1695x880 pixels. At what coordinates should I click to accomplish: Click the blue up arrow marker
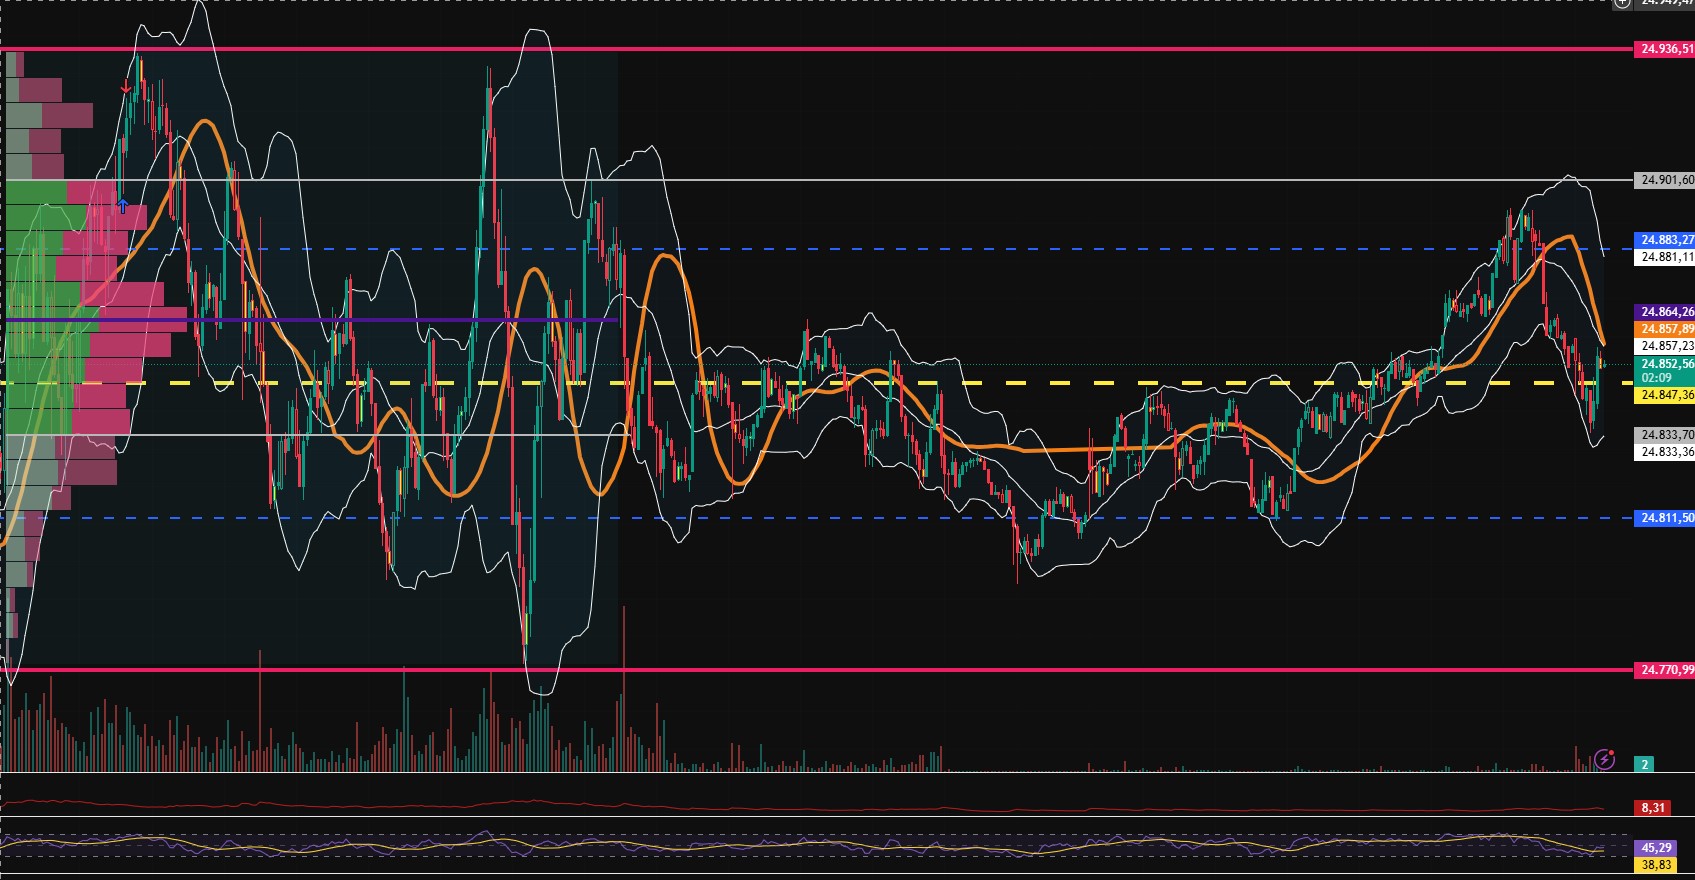tap(122, 206)
